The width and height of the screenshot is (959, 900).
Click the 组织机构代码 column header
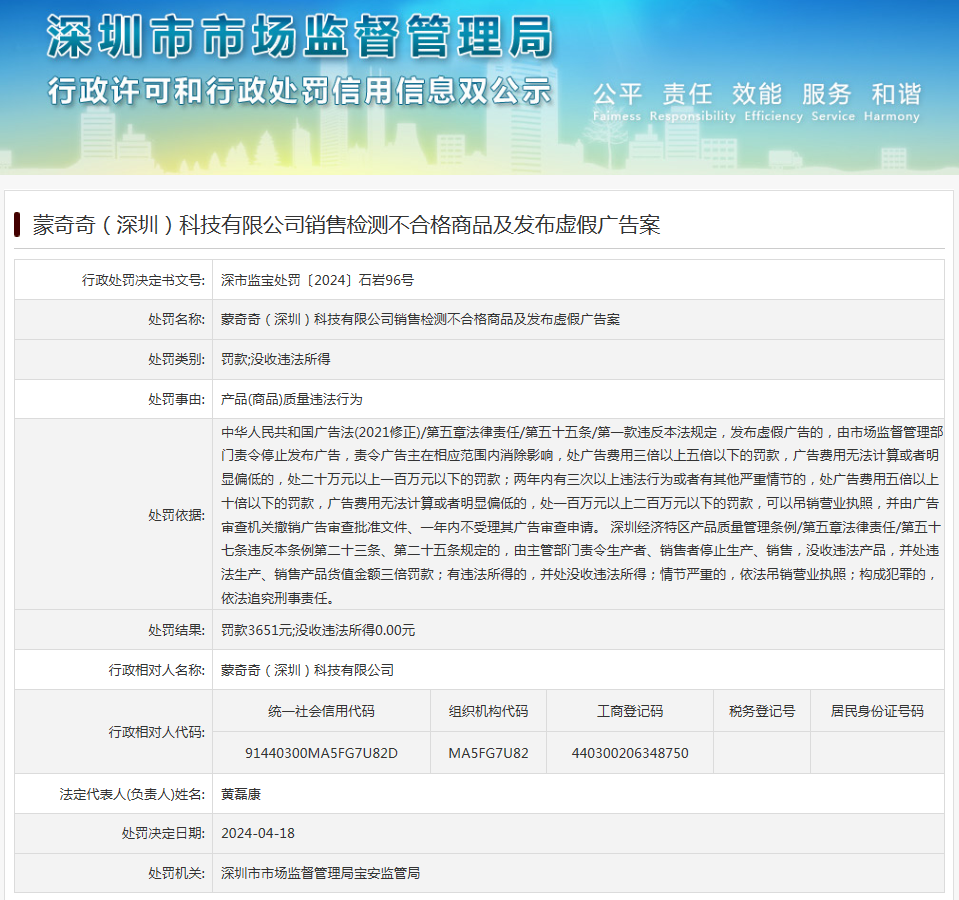tap(488, 711)
